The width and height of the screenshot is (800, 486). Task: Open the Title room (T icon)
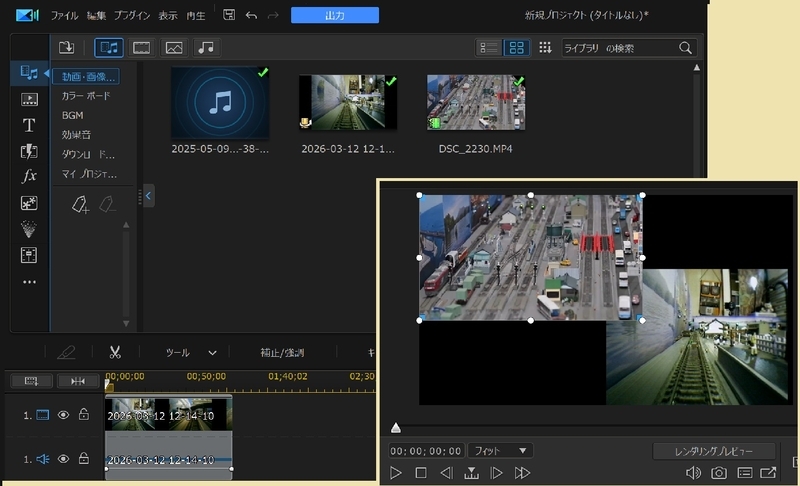29,125
